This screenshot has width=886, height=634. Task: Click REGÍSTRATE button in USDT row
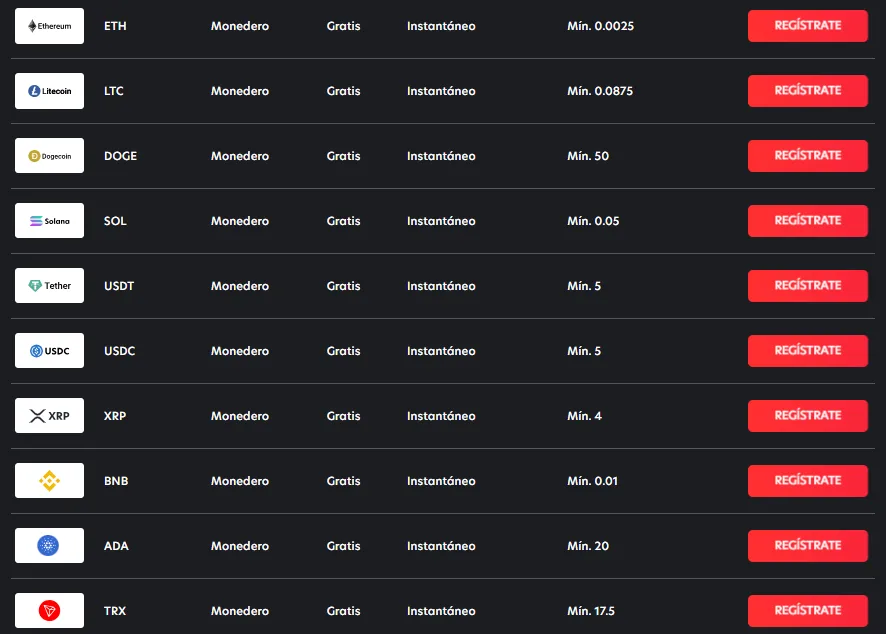pos(807,285)
